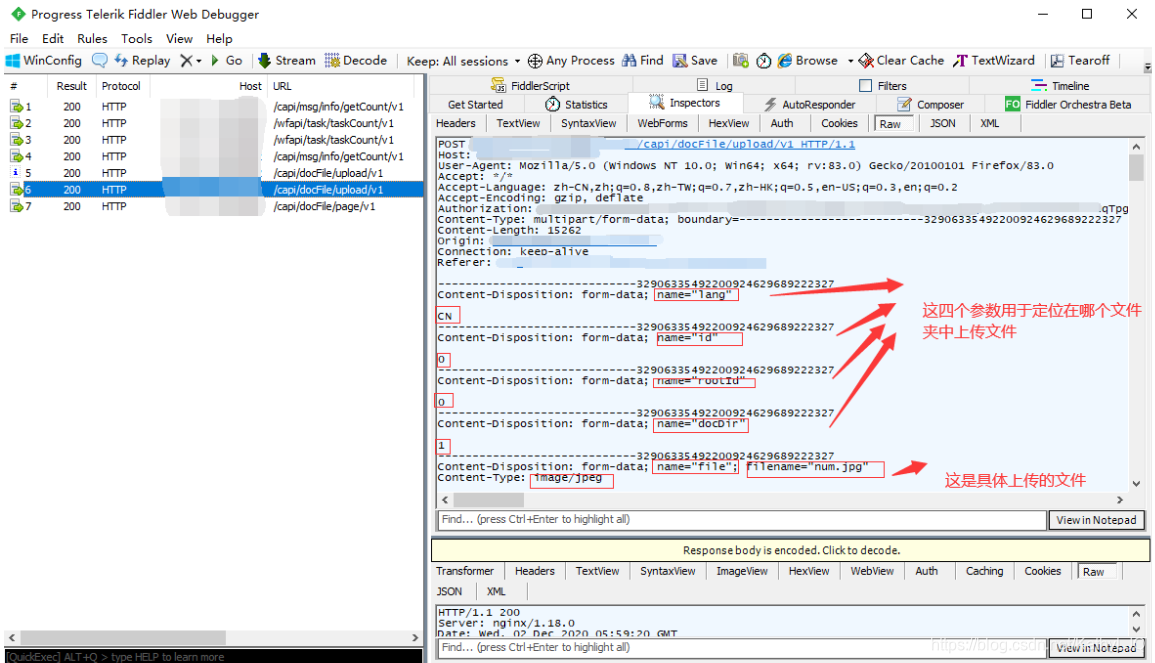Click the Find binoculars button
Image resolution: width=1155 pixels, height=663 pixels.
pos(642,60)
